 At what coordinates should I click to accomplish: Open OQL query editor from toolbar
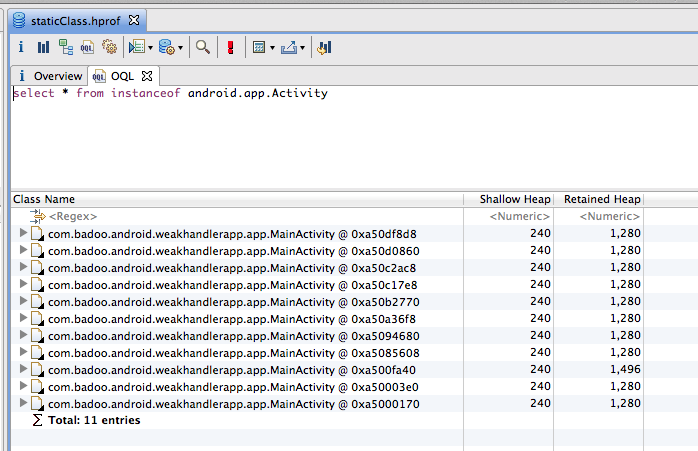(x=87, y=47)
